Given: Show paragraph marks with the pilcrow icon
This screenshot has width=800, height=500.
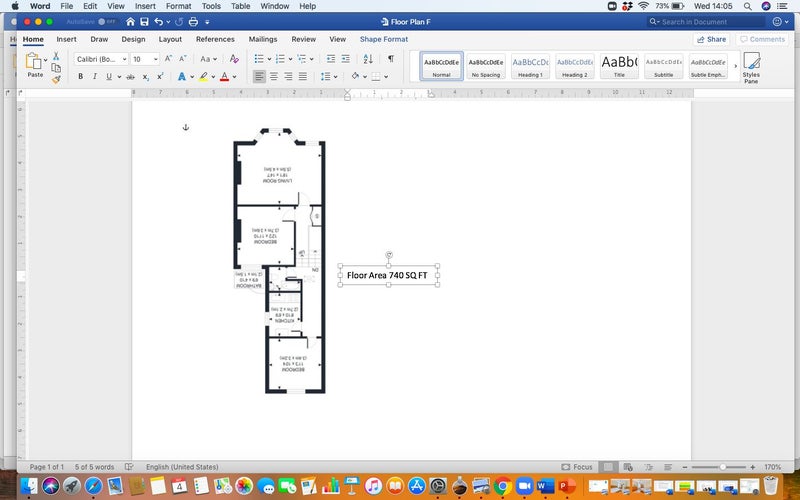Looking at the screenshot, I should click(x=390, y=59).
